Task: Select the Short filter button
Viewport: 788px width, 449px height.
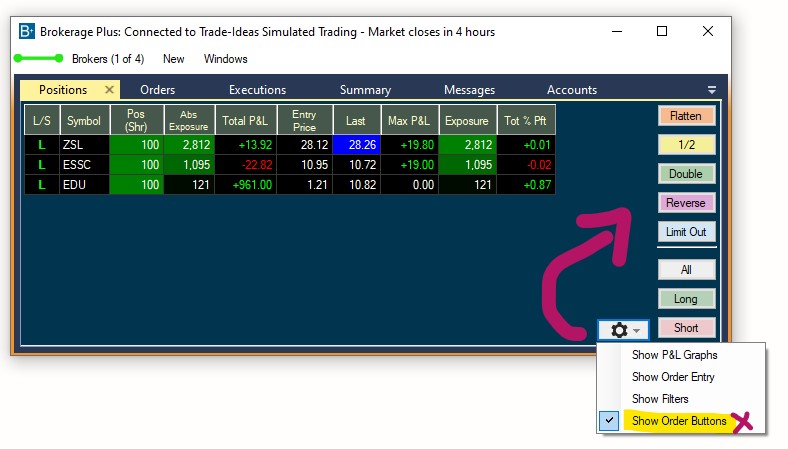Action: point(686,328)
